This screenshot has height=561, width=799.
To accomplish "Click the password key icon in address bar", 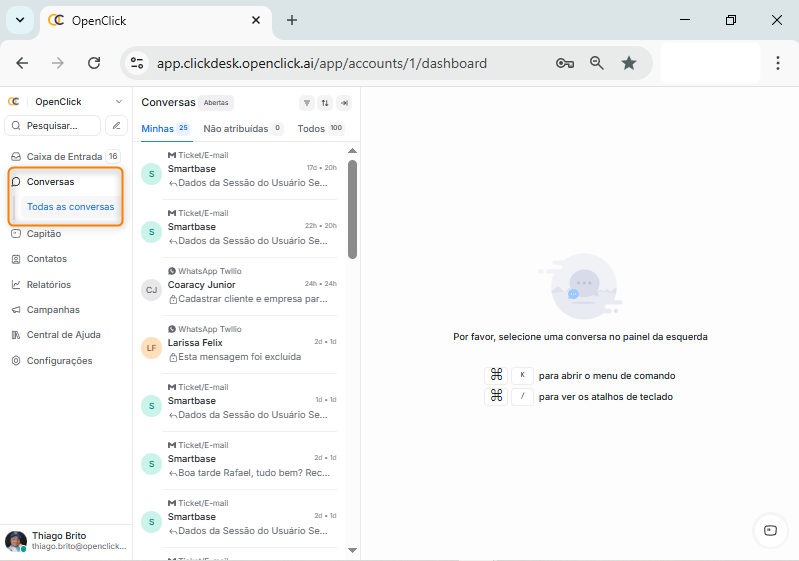I will click(565, 63).
